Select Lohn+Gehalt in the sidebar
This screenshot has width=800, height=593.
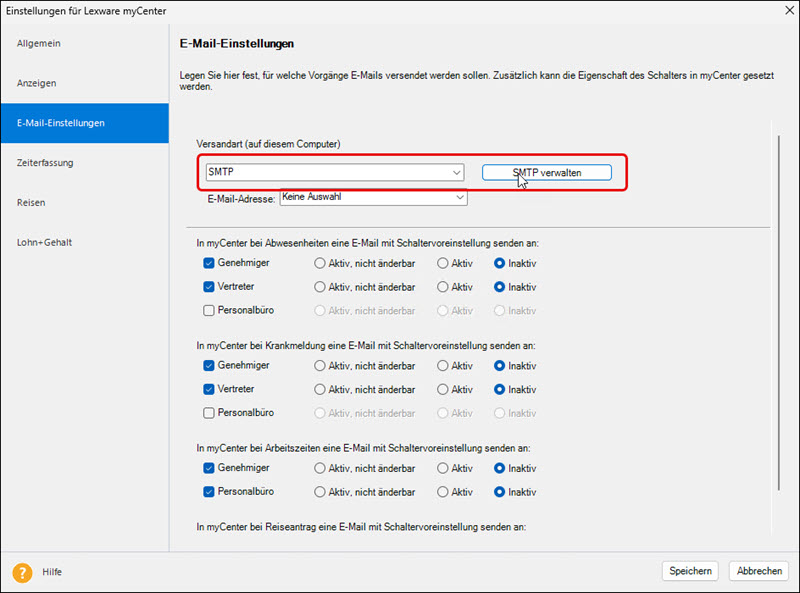[44, 242]
